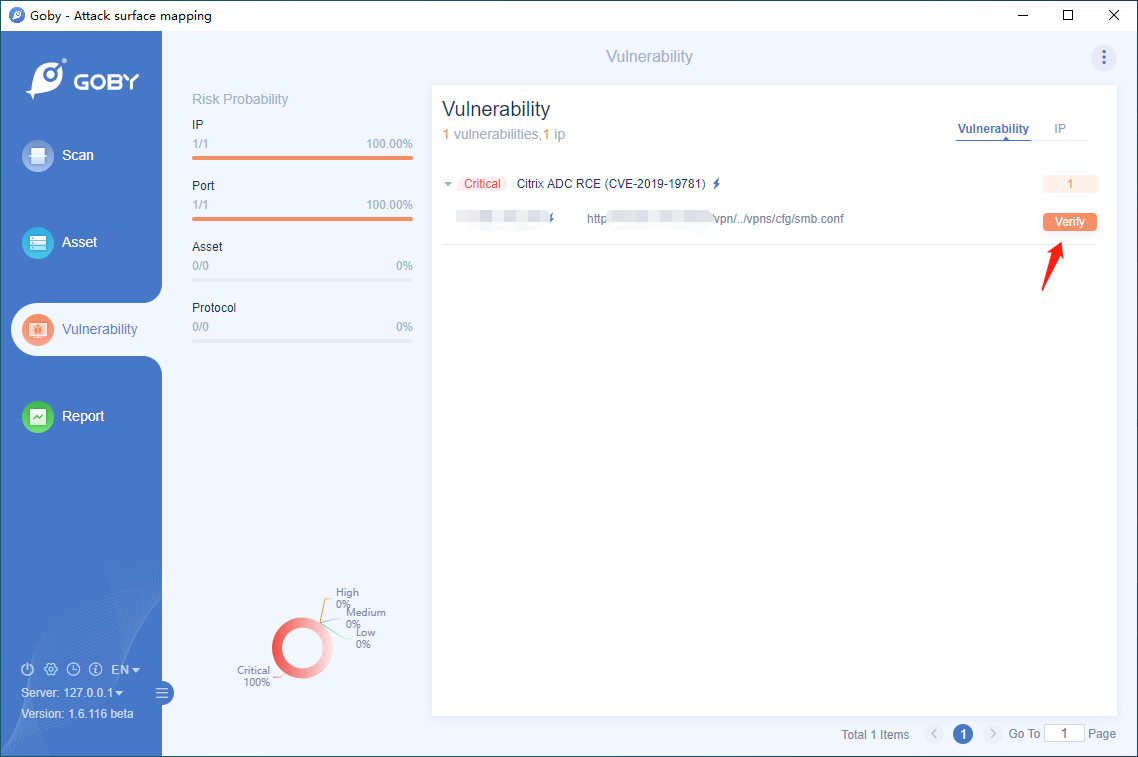Minimize the Goby window
This screenshot has height=757, width=1138.
click(x=1023, y=15)
